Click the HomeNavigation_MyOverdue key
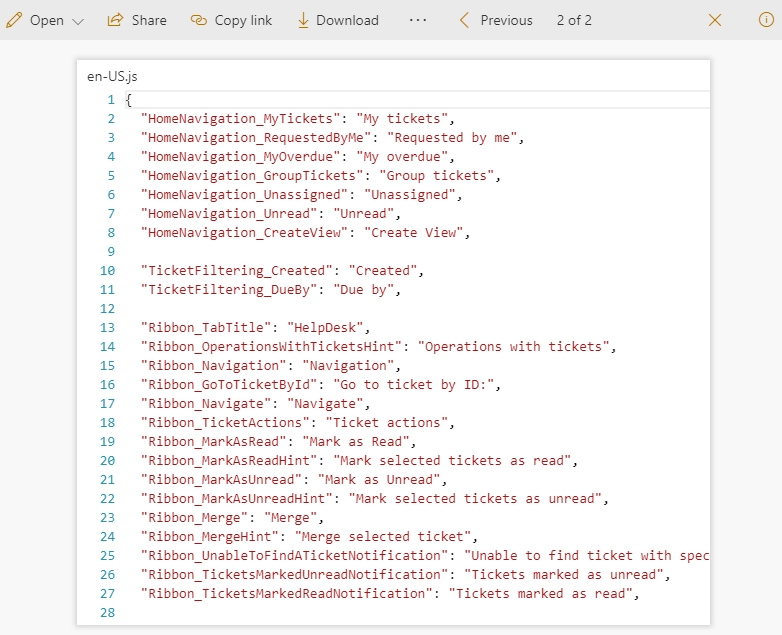The height and width of the screenshot is (635, 782). [x=240, y=157]
